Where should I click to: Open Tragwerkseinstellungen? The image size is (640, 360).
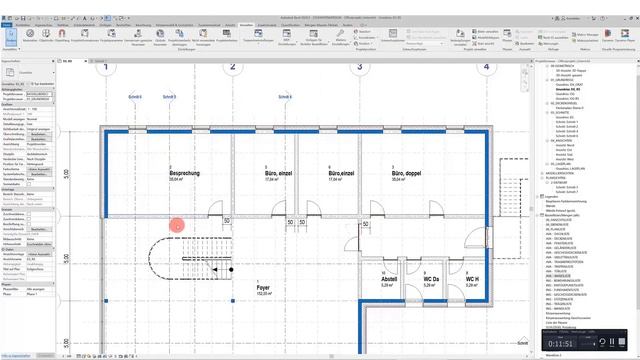point(258,36)
